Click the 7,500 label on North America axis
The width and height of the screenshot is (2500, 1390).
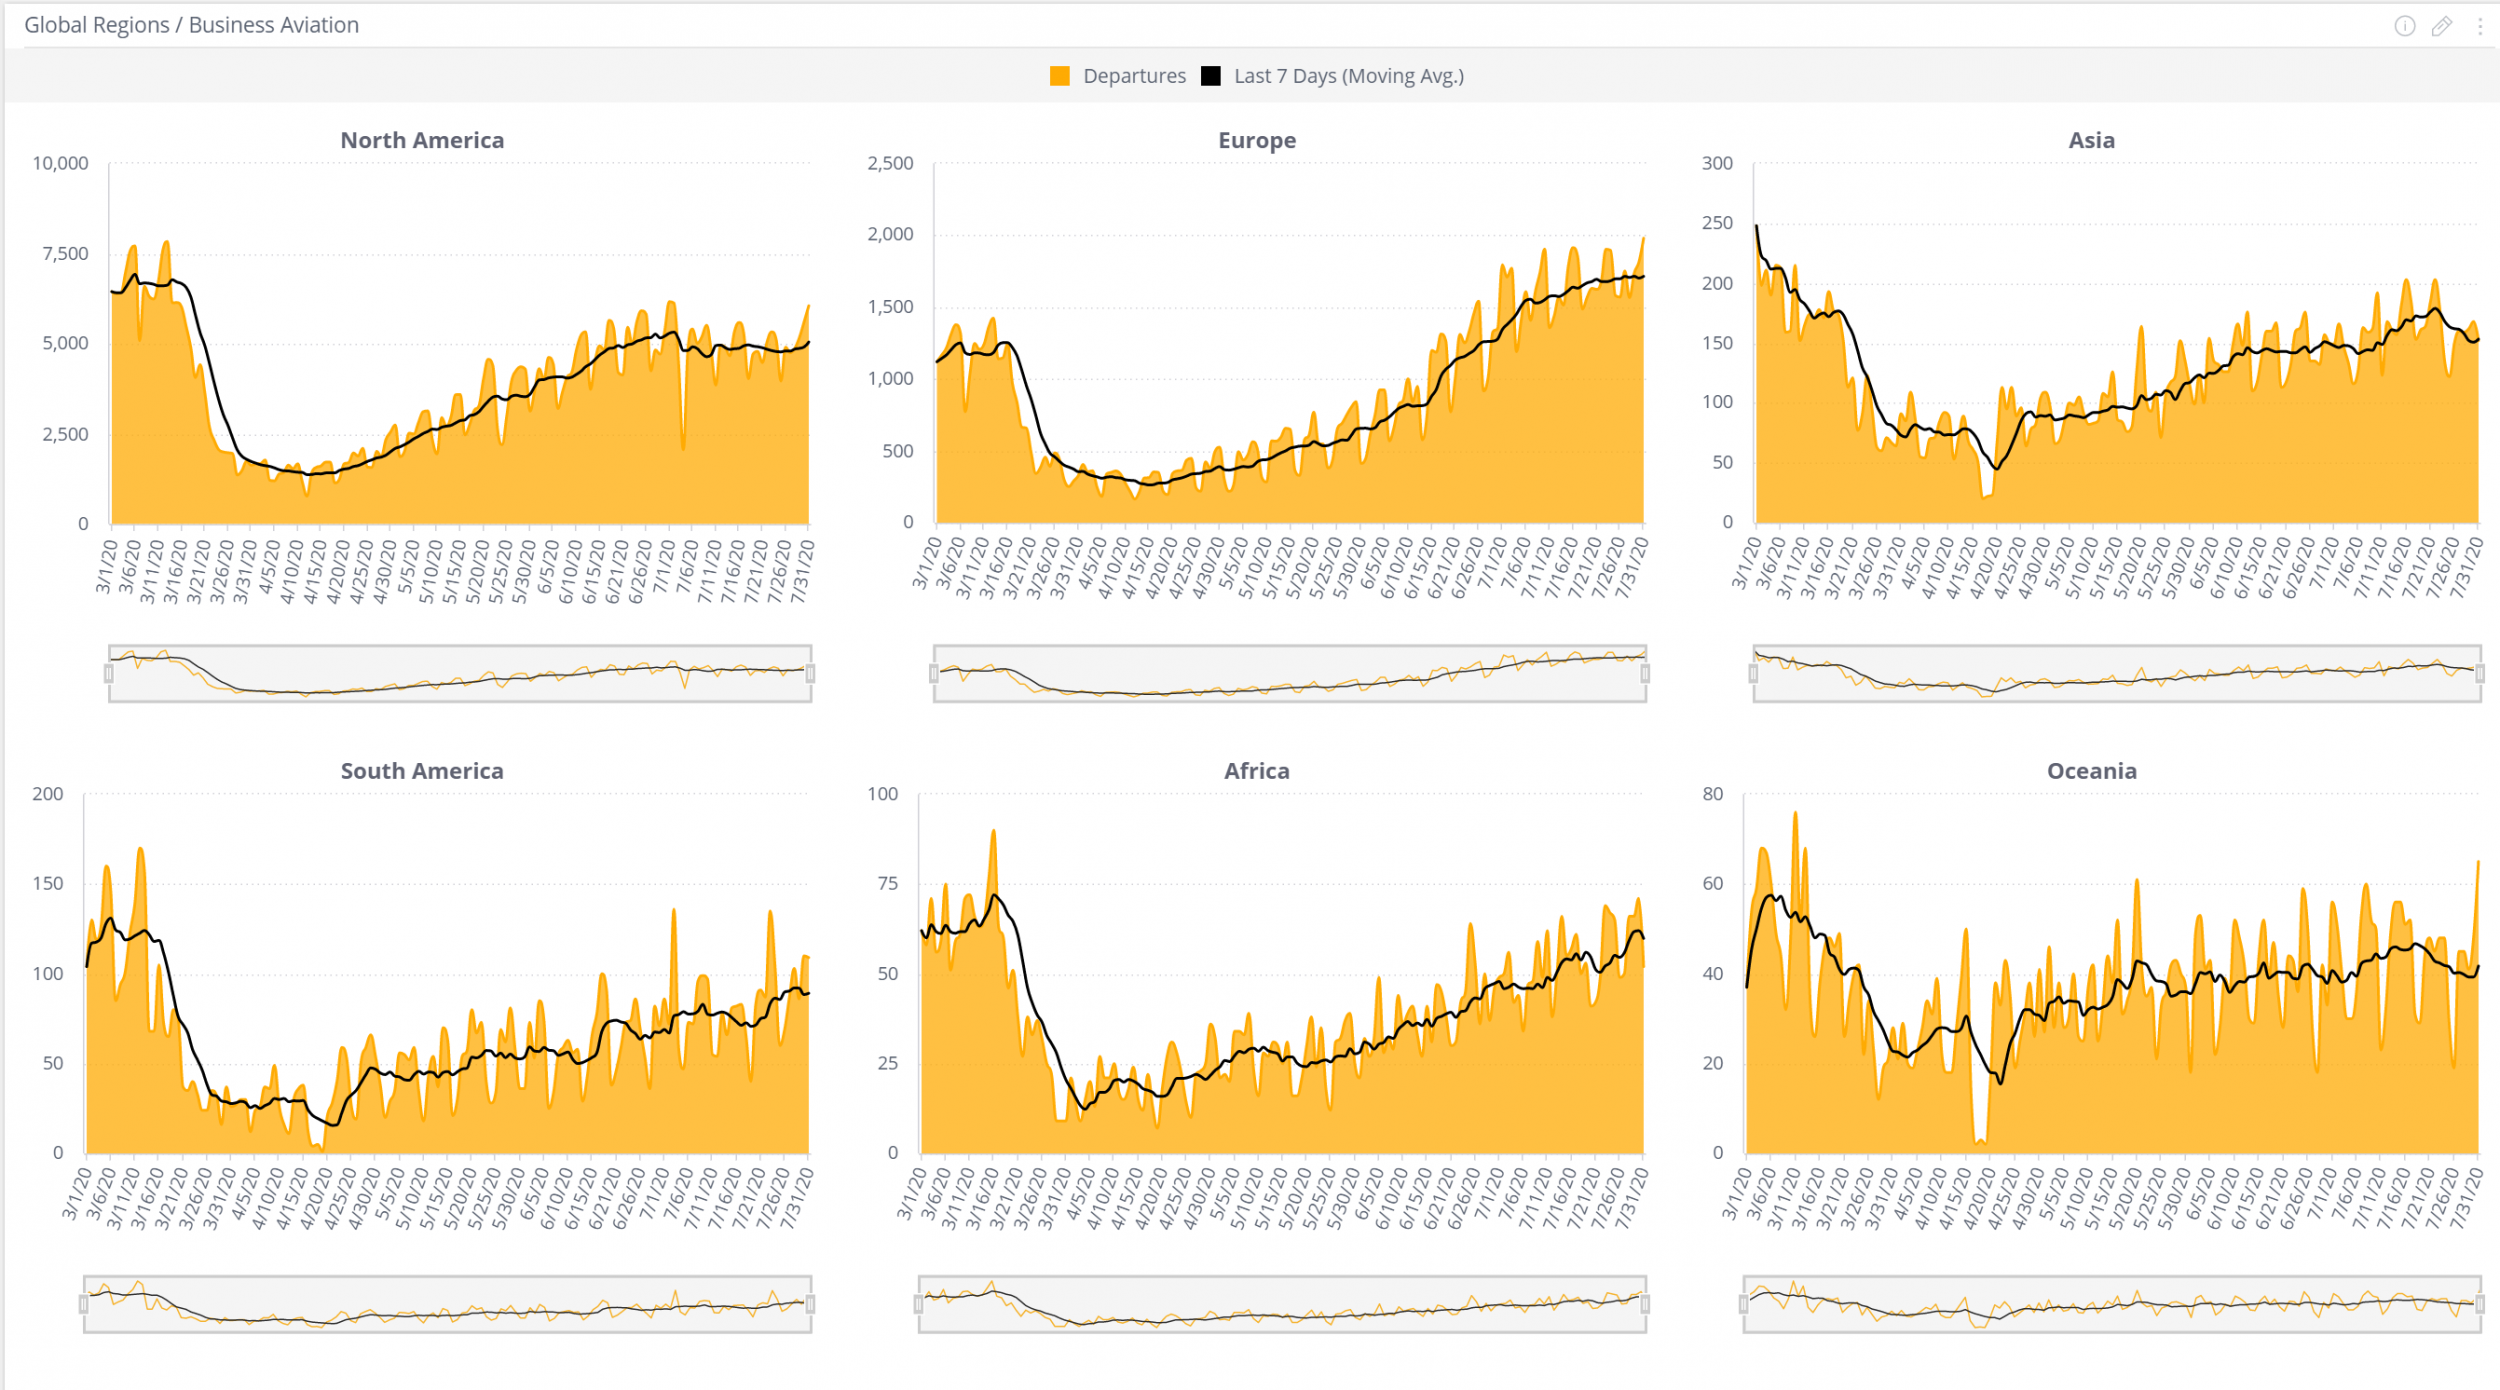coord(66,254)
